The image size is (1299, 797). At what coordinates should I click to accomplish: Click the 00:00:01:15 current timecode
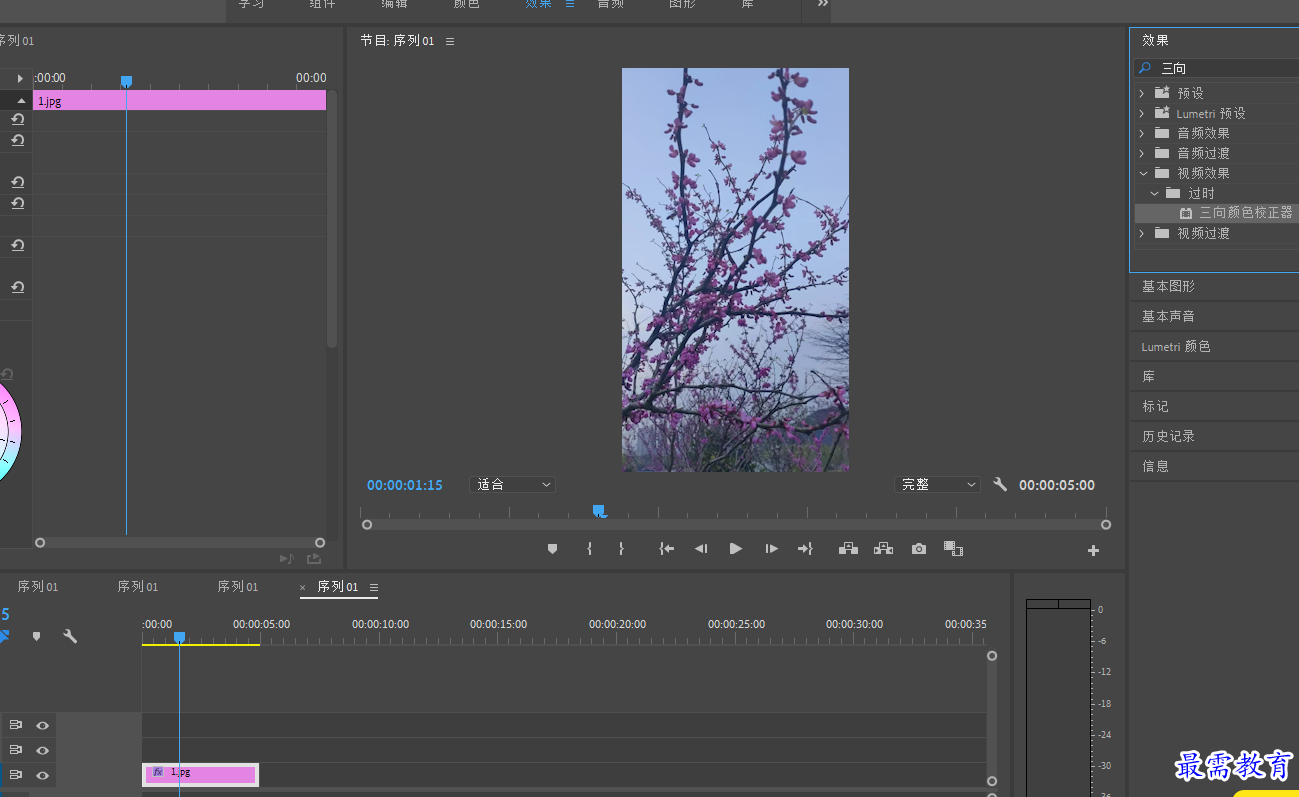[x=405, y=485]
